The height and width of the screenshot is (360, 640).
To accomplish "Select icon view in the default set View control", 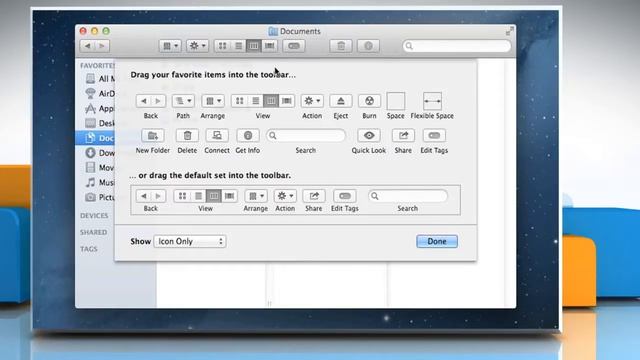I will 182,196.
